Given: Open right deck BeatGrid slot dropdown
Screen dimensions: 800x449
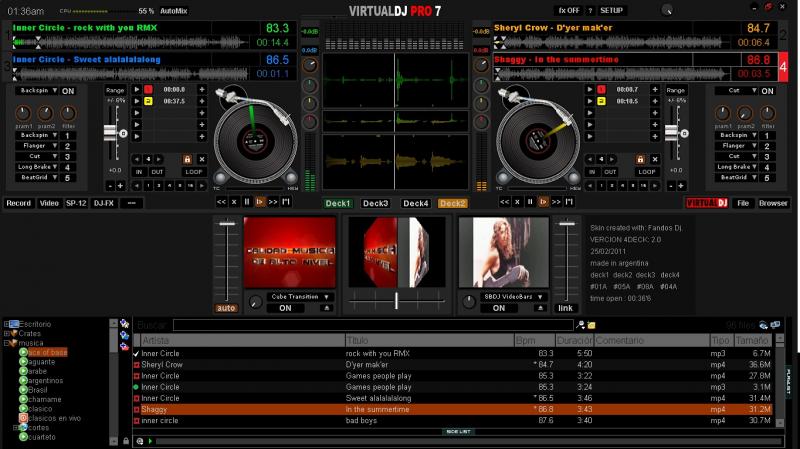Looking at the screenshot, I should pos(737,177).
